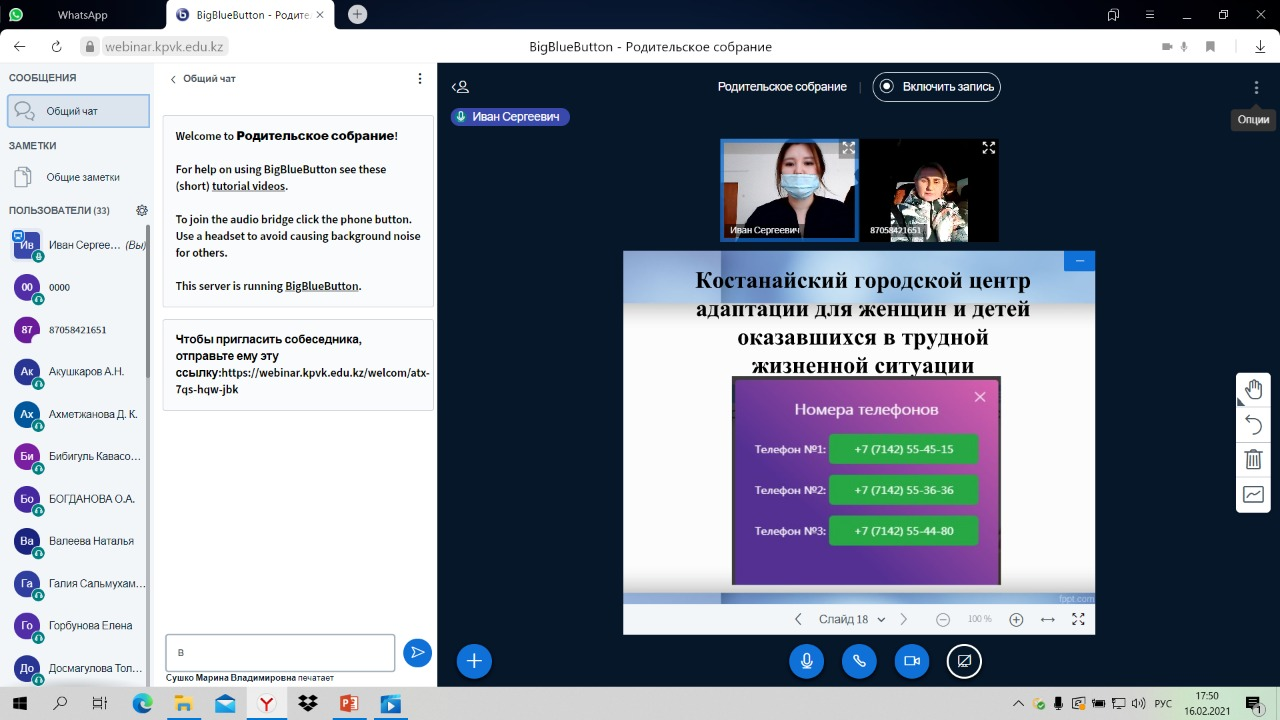This screenshot has height=720, width=1280.
Task: Zoom out the presentation
Action: tap(943, 619)
